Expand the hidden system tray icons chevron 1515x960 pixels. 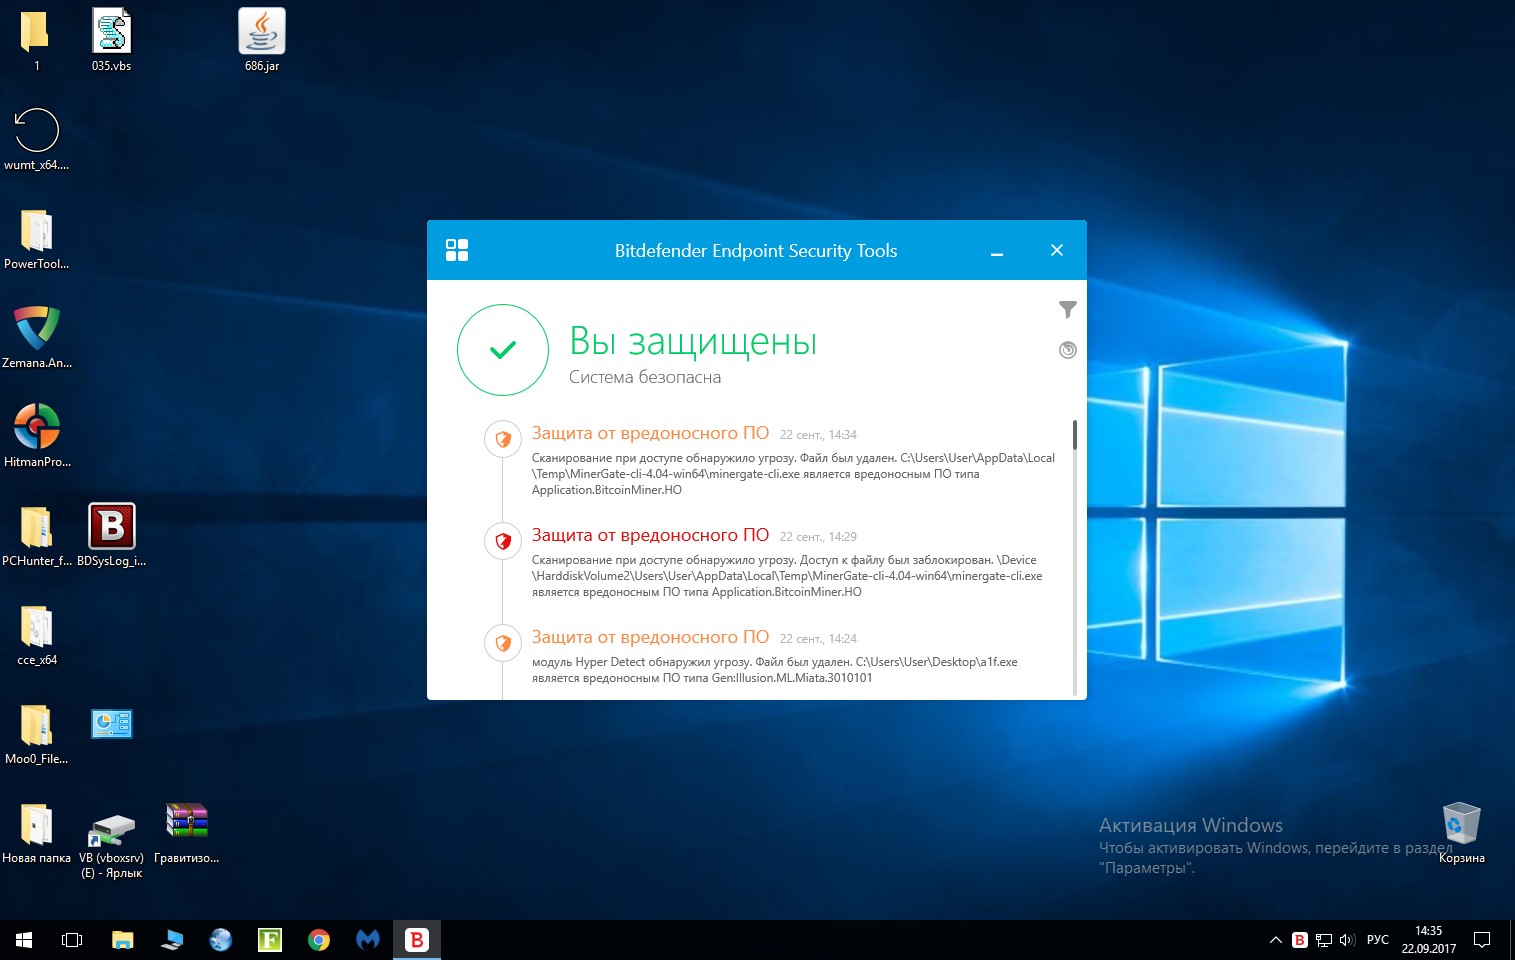(x=1275, y=940)
